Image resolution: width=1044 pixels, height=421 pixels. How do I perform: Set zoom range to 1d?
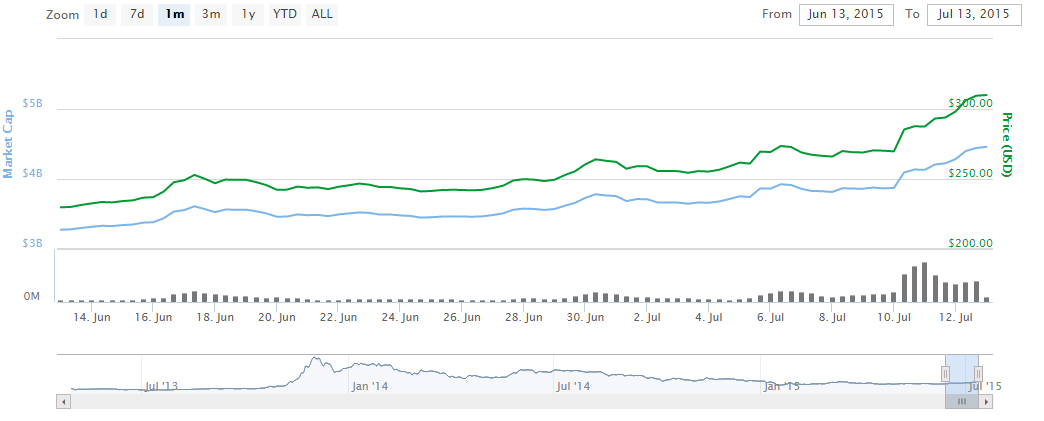coord(101,14)
